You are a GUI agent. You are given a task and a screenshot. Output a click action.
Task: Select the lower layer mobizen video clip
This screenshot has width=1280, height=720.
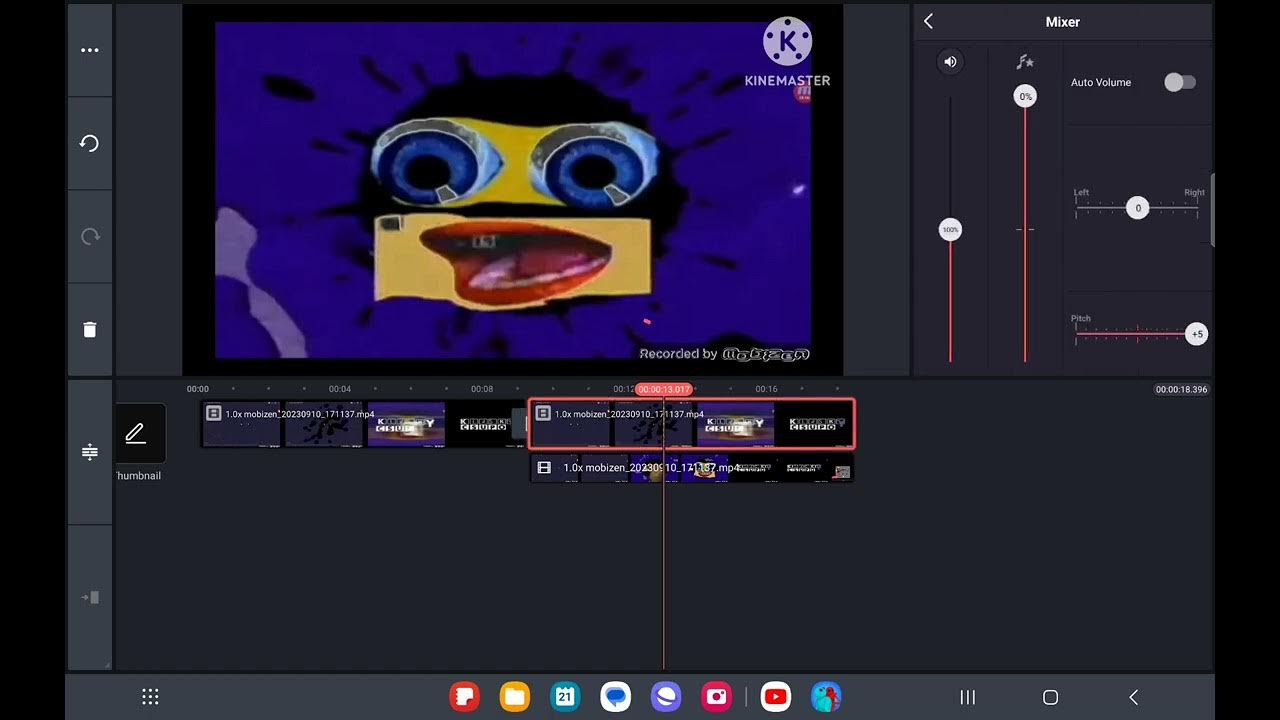point(691,468)
